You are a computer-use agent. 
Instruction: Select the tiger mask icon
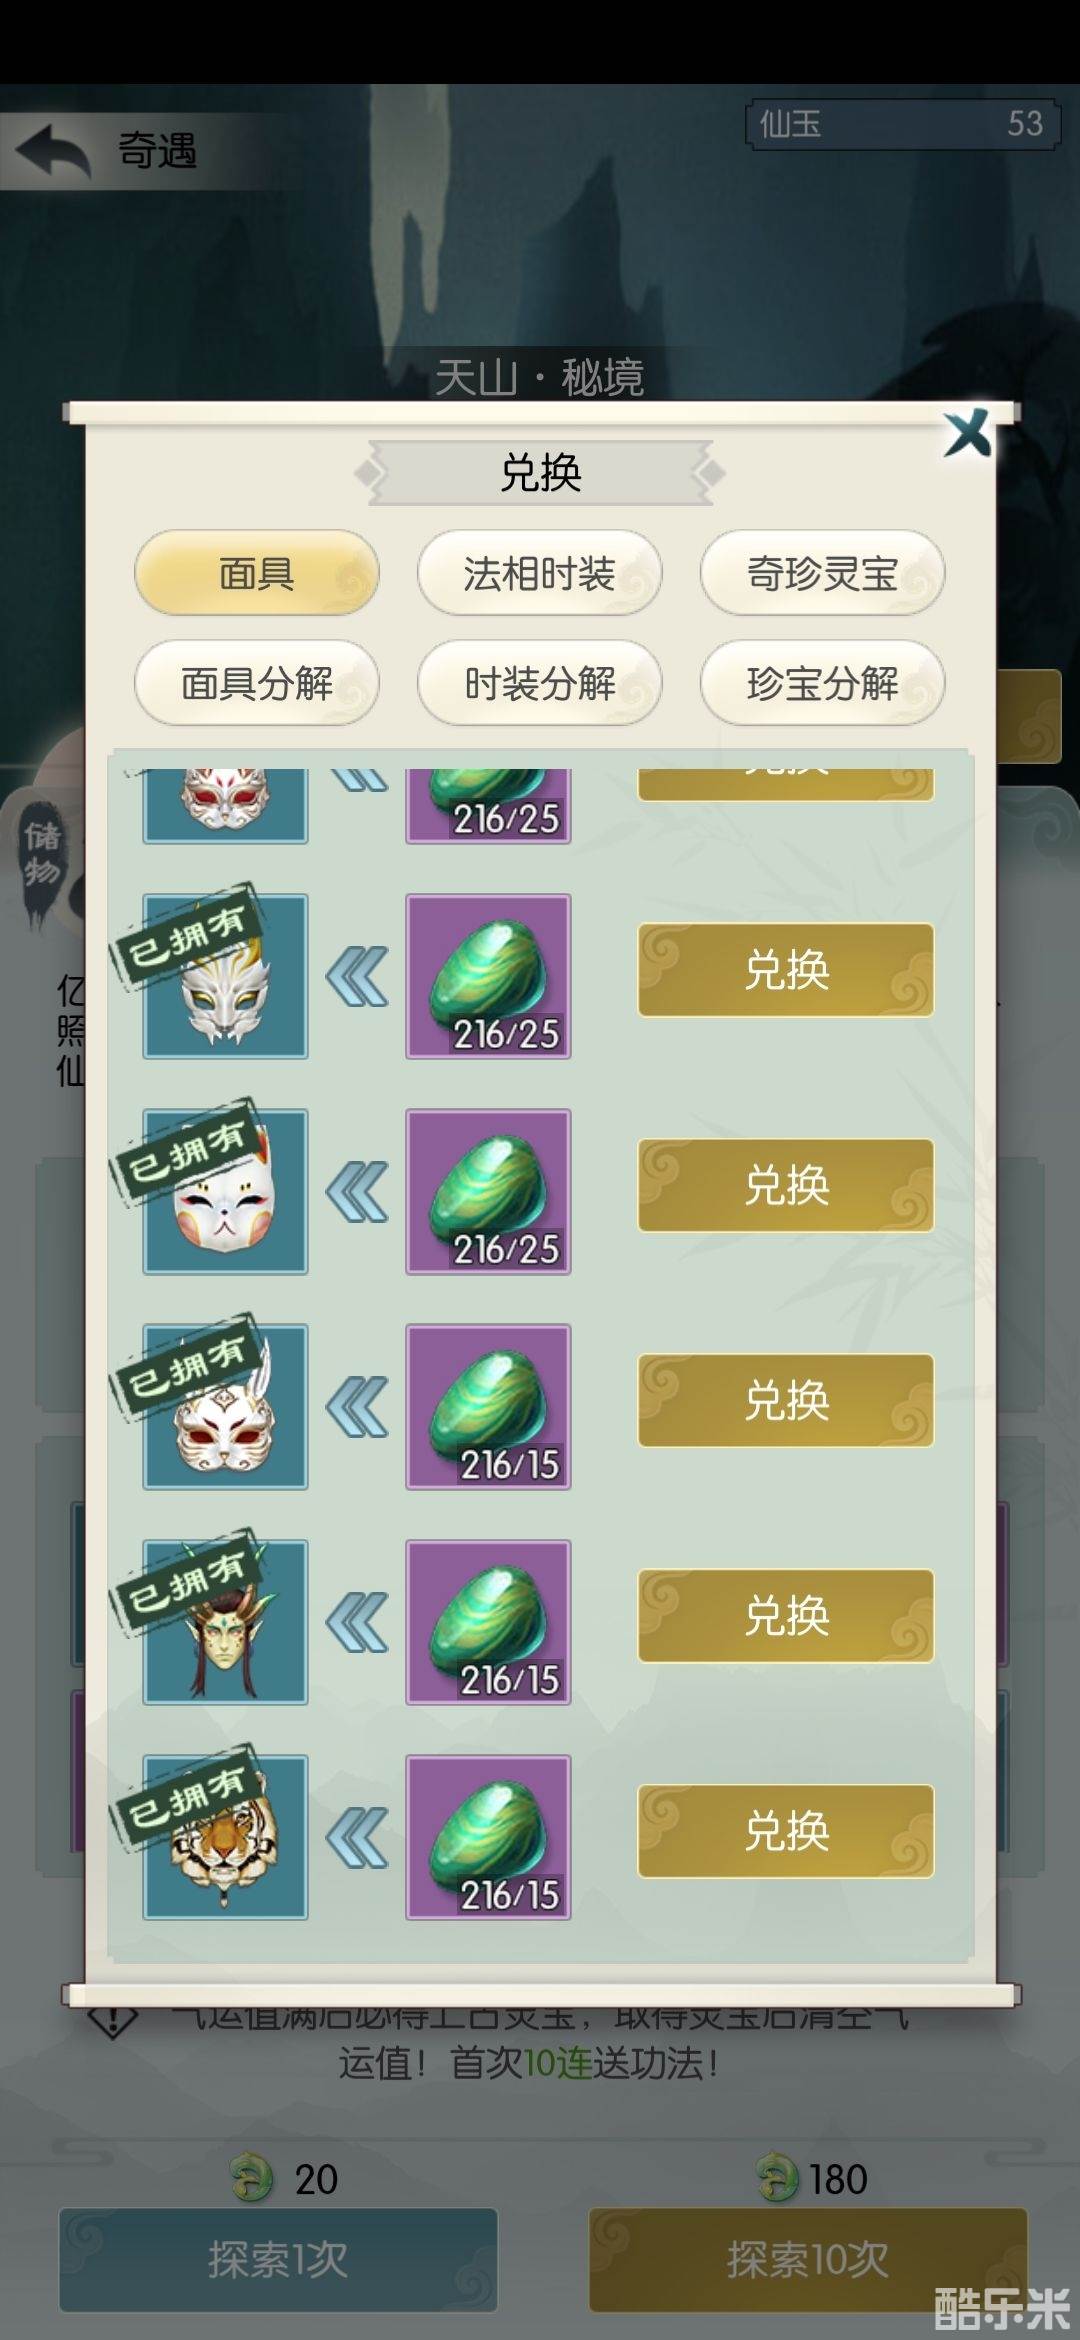(225, 1837)
